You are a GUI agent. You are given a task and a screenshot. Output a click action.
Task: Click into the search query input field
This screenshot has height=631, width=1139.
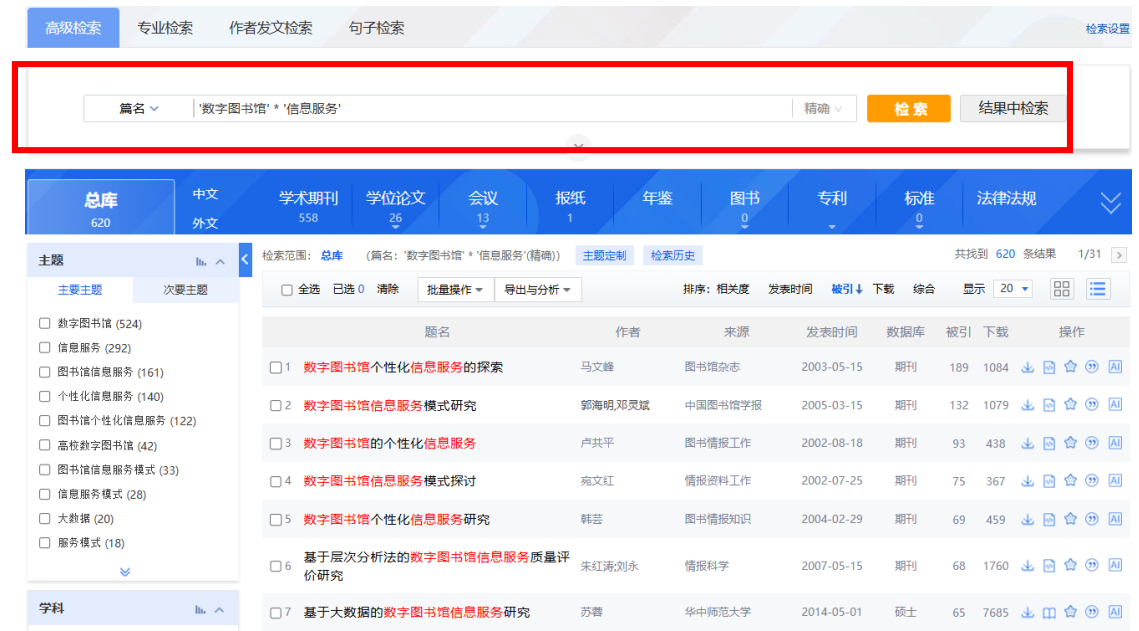point(490,109)
